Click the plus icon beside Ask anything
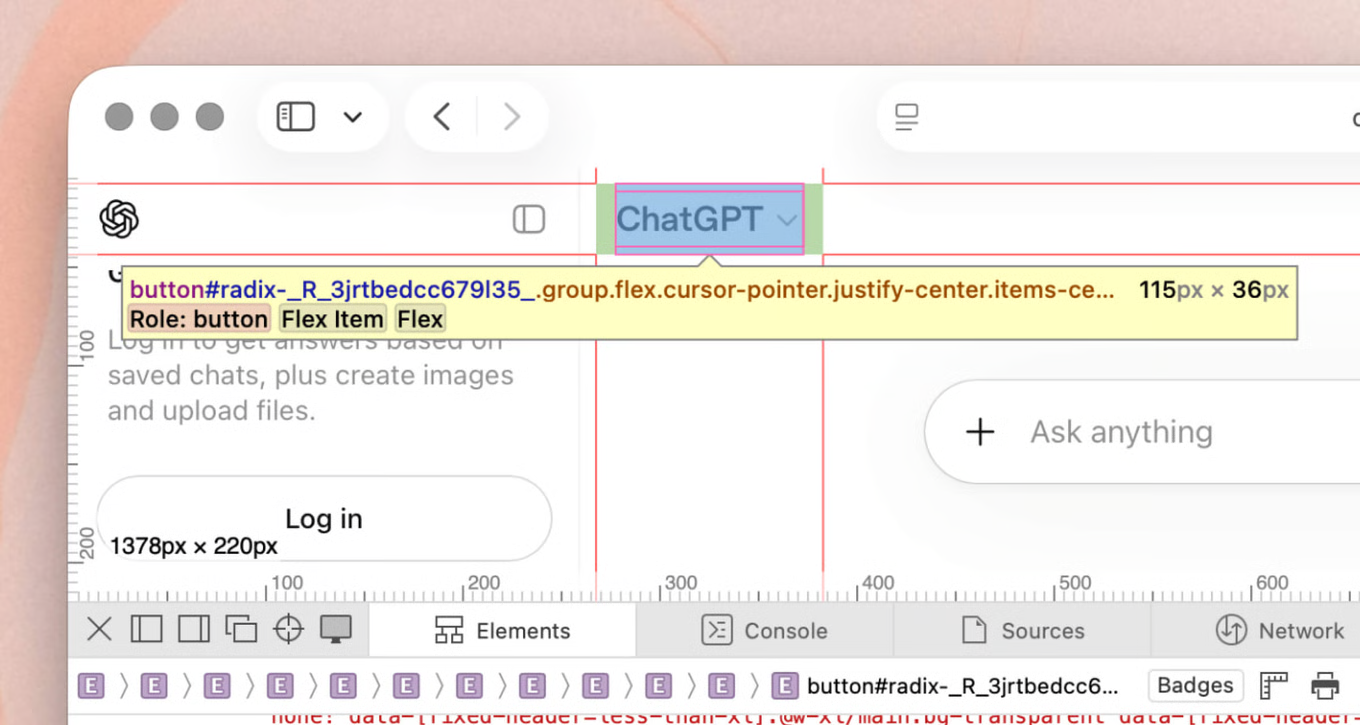This screenshot has height=725, width=1360. pyautogui.click(x=980, y=432)
